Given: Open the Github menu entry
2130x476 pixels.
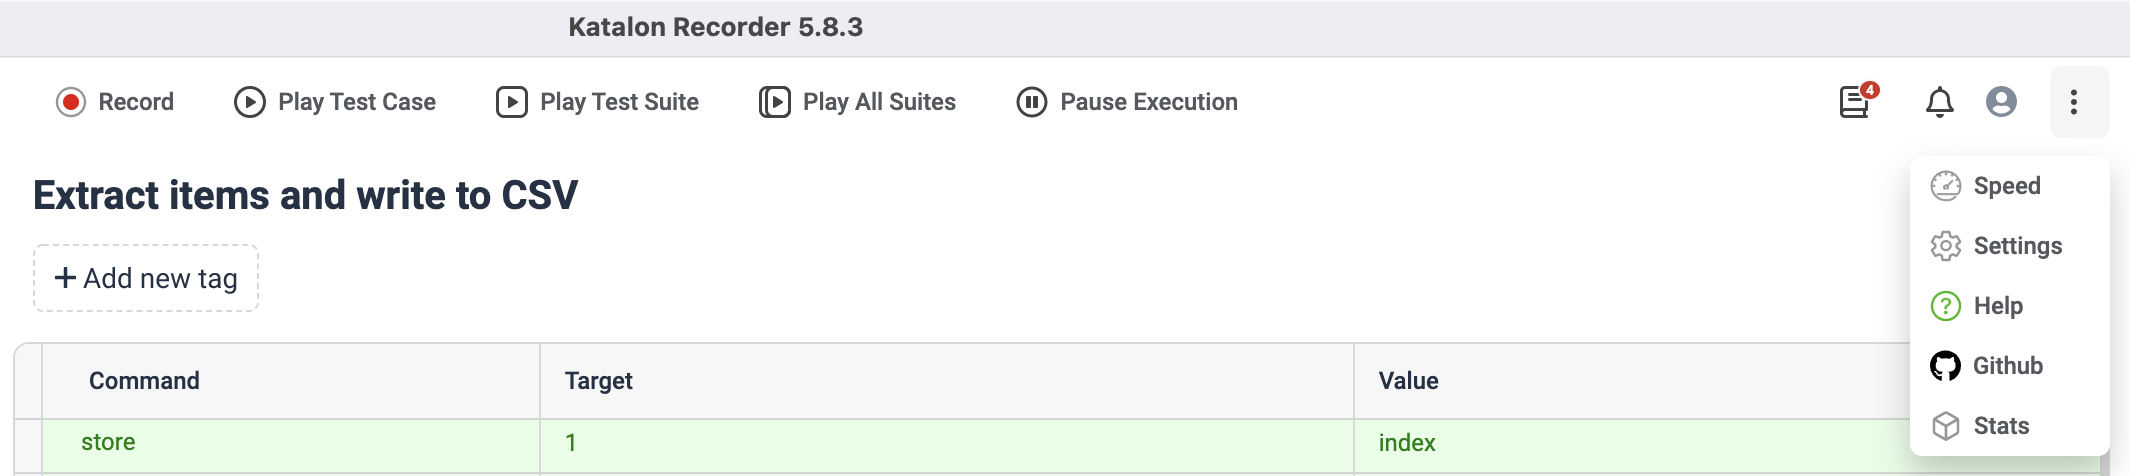Looking at the screenshot, I should tap(2006, 366).
